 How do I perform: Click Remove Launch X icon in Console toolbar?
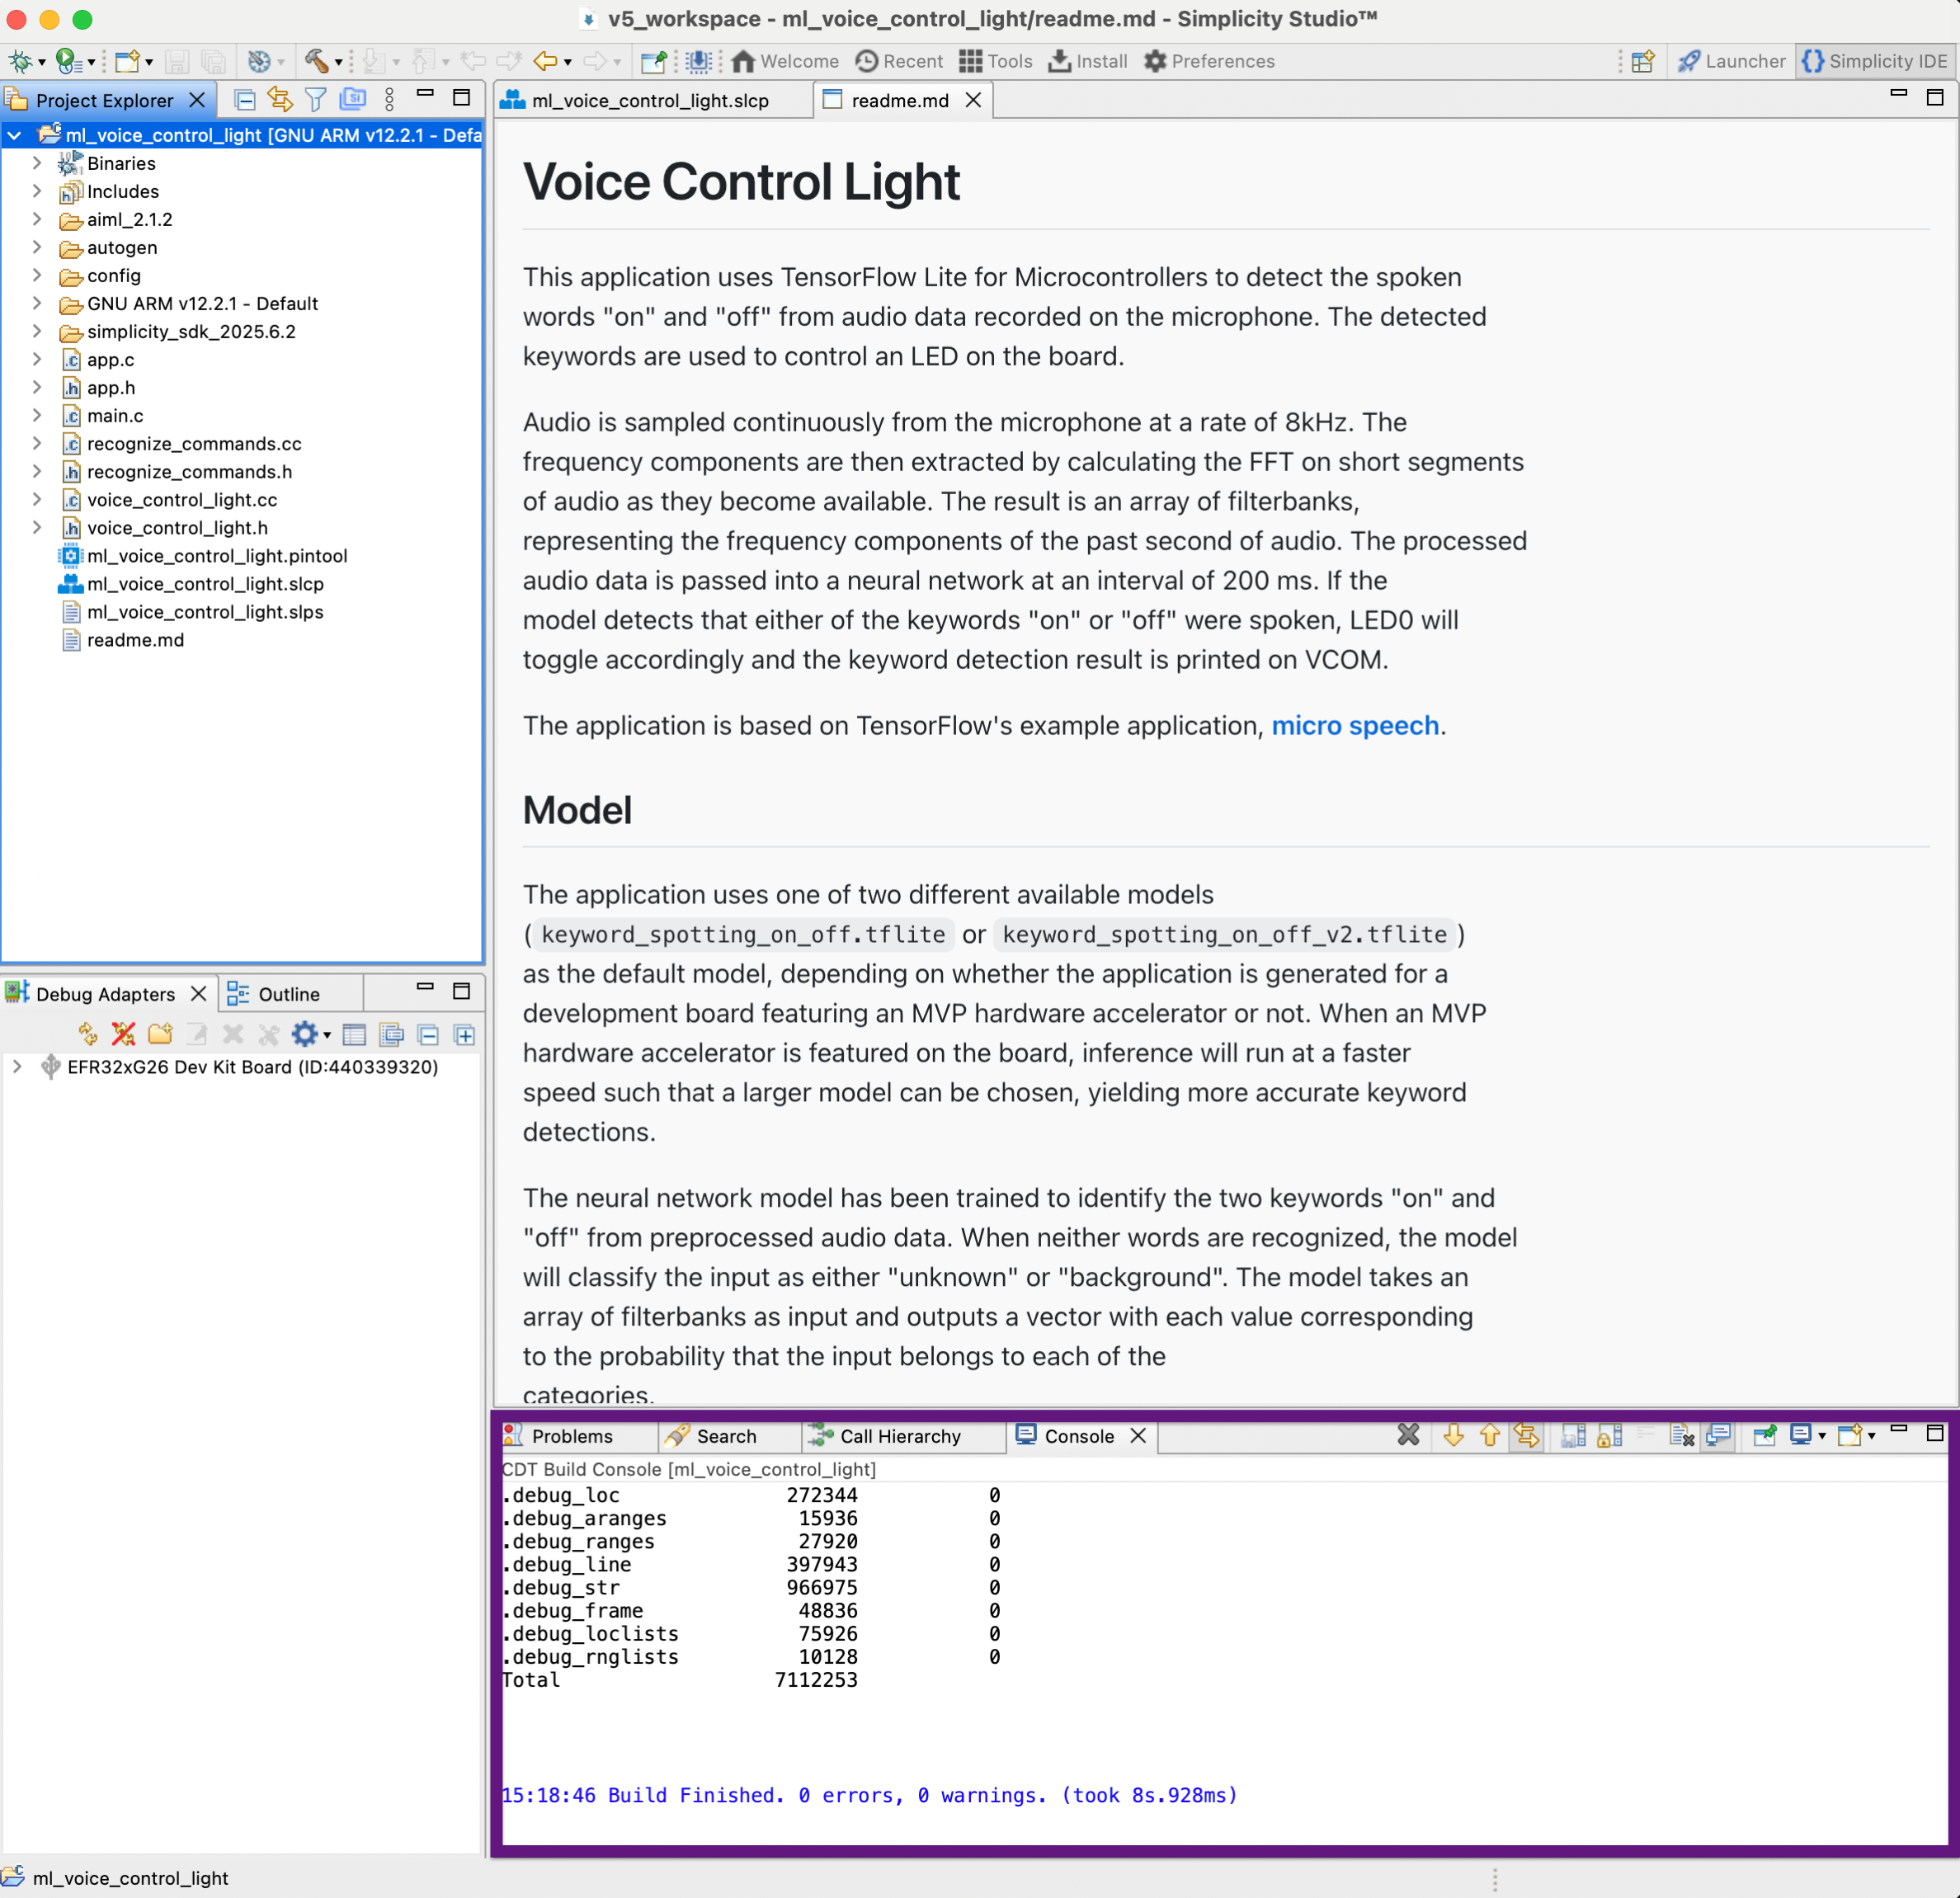[x=1408, y=1436]
